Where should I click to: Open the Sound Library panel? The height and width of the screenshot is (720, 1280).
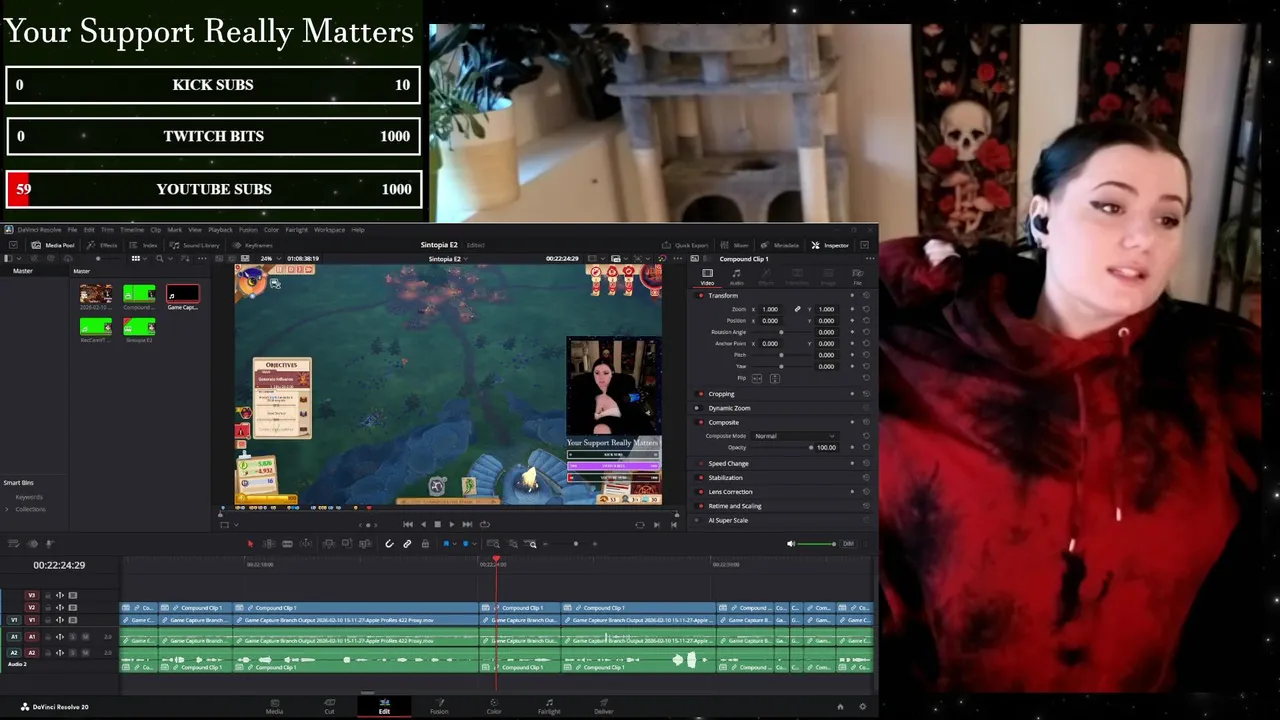point(195,245)
